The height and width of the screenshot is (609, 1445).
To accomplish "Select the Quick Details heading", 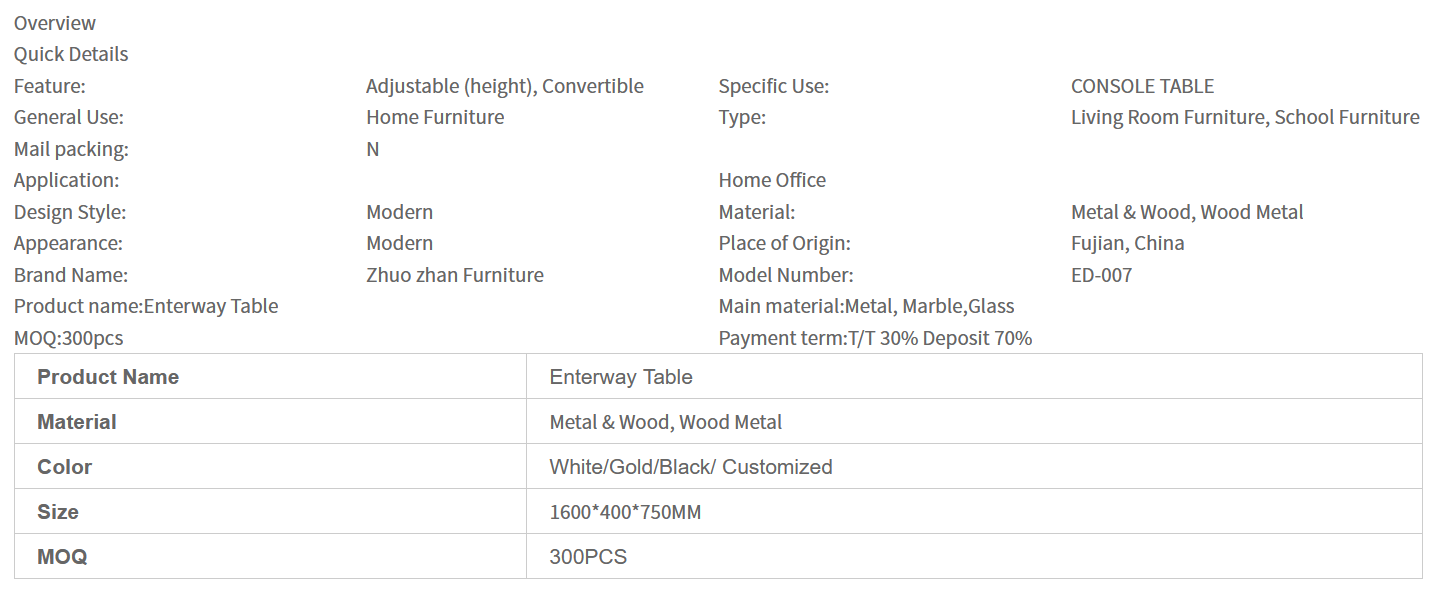I will pos(71,54).
